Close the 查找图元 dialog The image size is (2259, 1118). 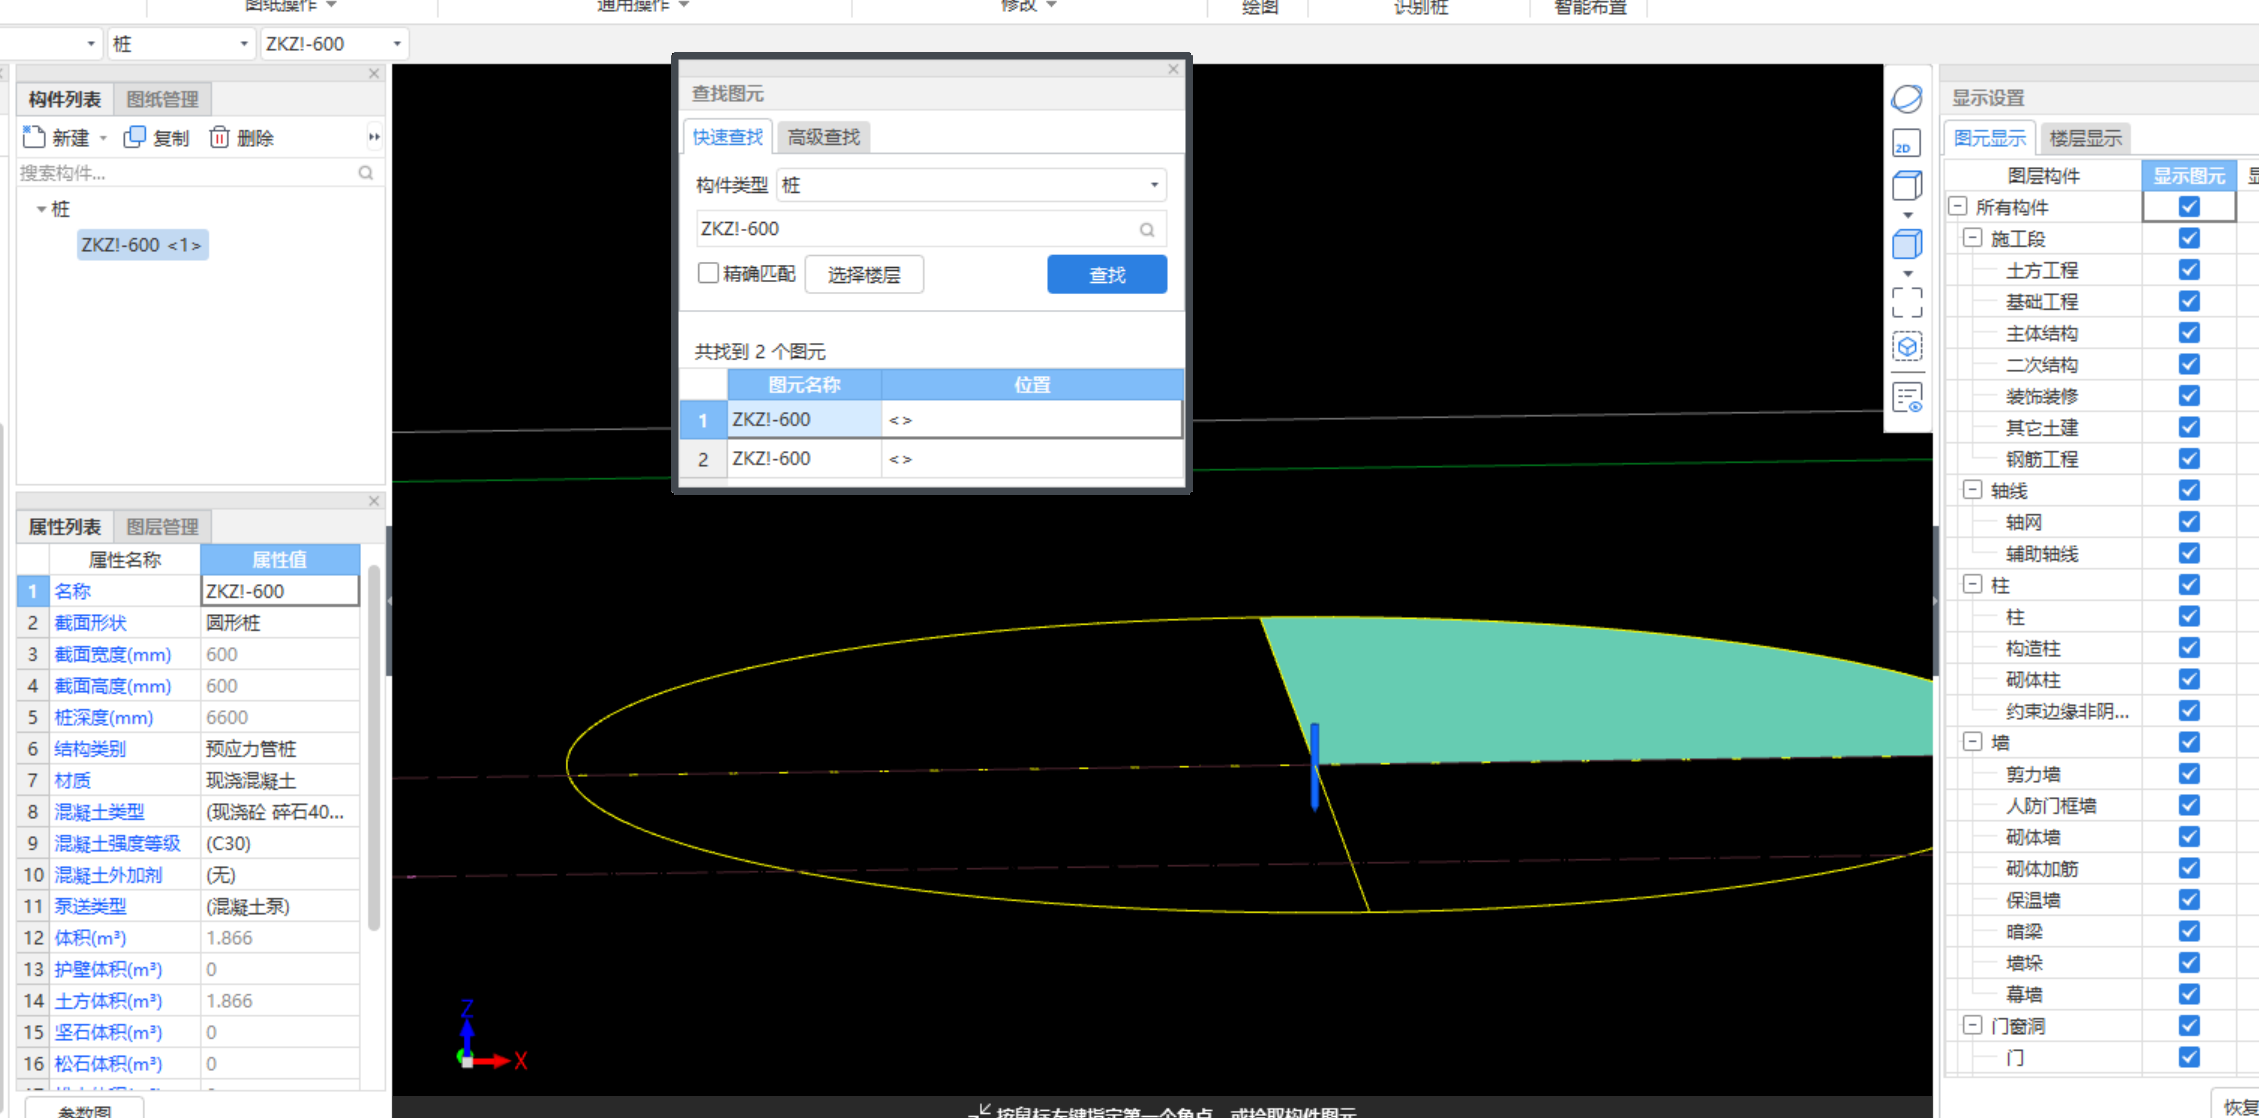(x=1174, y=69)
